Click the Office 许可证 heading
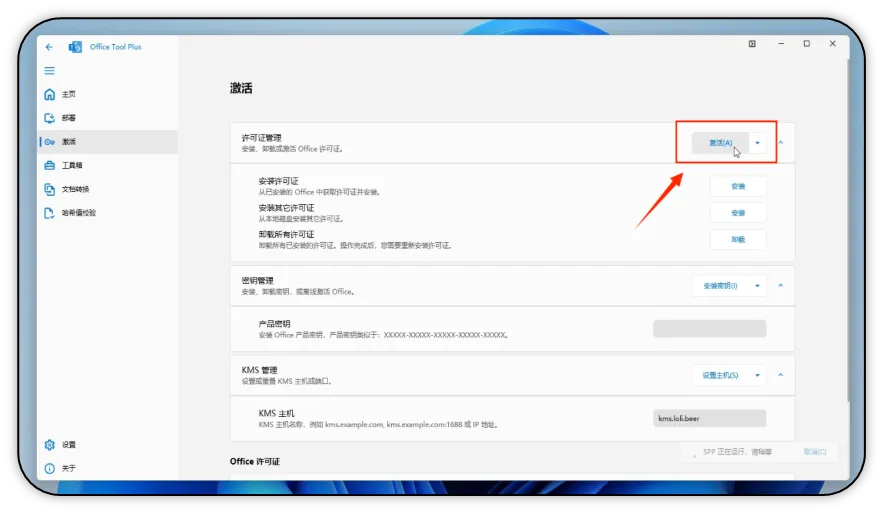This screenshot has height=513, width=883. pyautogui.click(x=255, y=462)
